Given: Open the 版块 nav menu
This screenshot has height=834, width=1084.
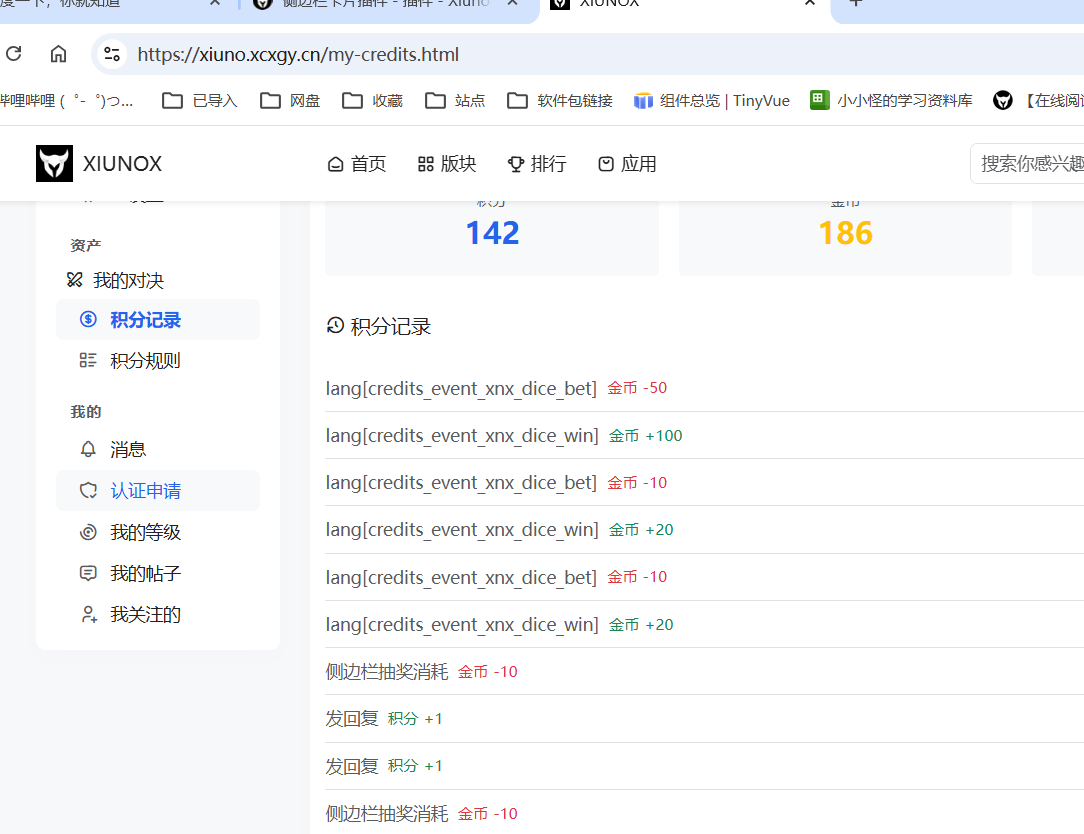Looking at the screenshot, I should (447, 164).
